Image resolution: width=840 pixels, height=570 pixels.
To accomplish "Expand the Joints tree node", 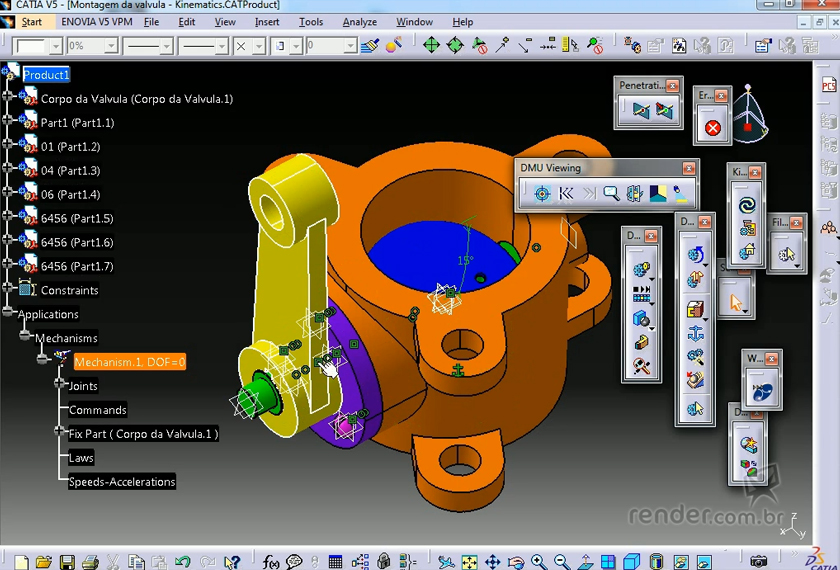I will [x=58, y=385].
